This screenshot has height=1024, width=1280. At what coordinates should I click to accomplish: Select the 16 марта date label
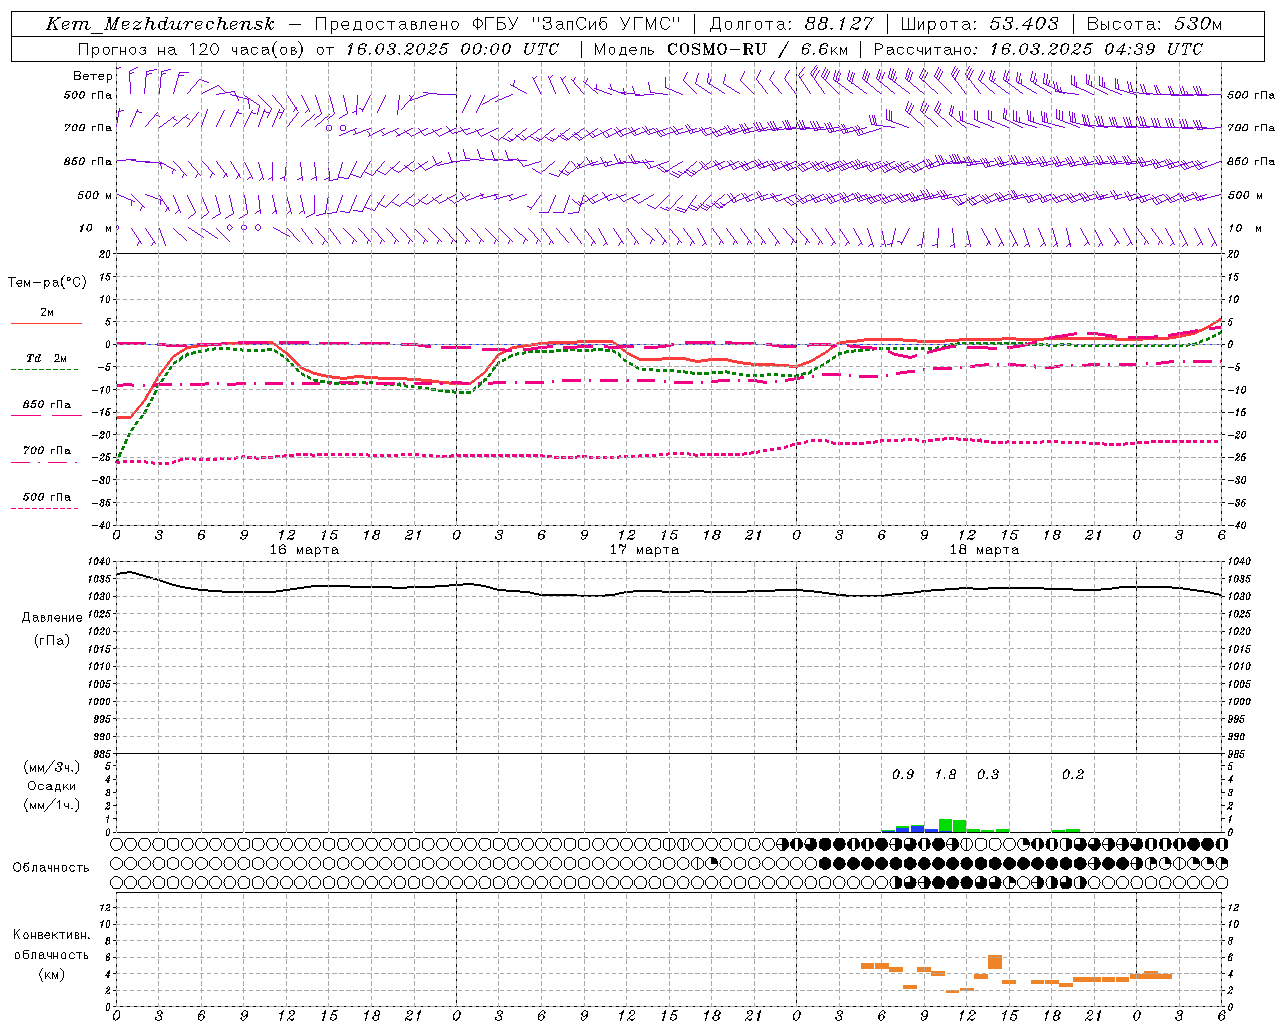click(304, 550)
